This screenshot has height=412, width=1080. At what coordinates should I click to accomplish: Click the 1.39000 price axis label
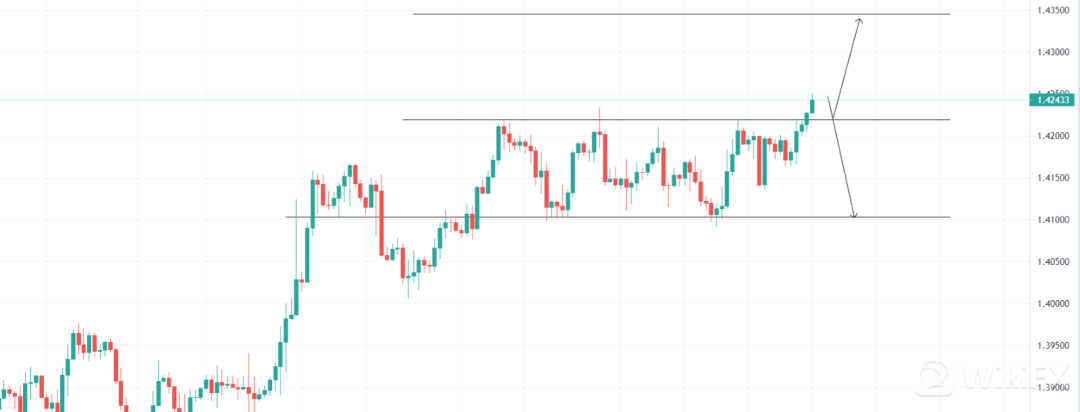[1055, 387]
